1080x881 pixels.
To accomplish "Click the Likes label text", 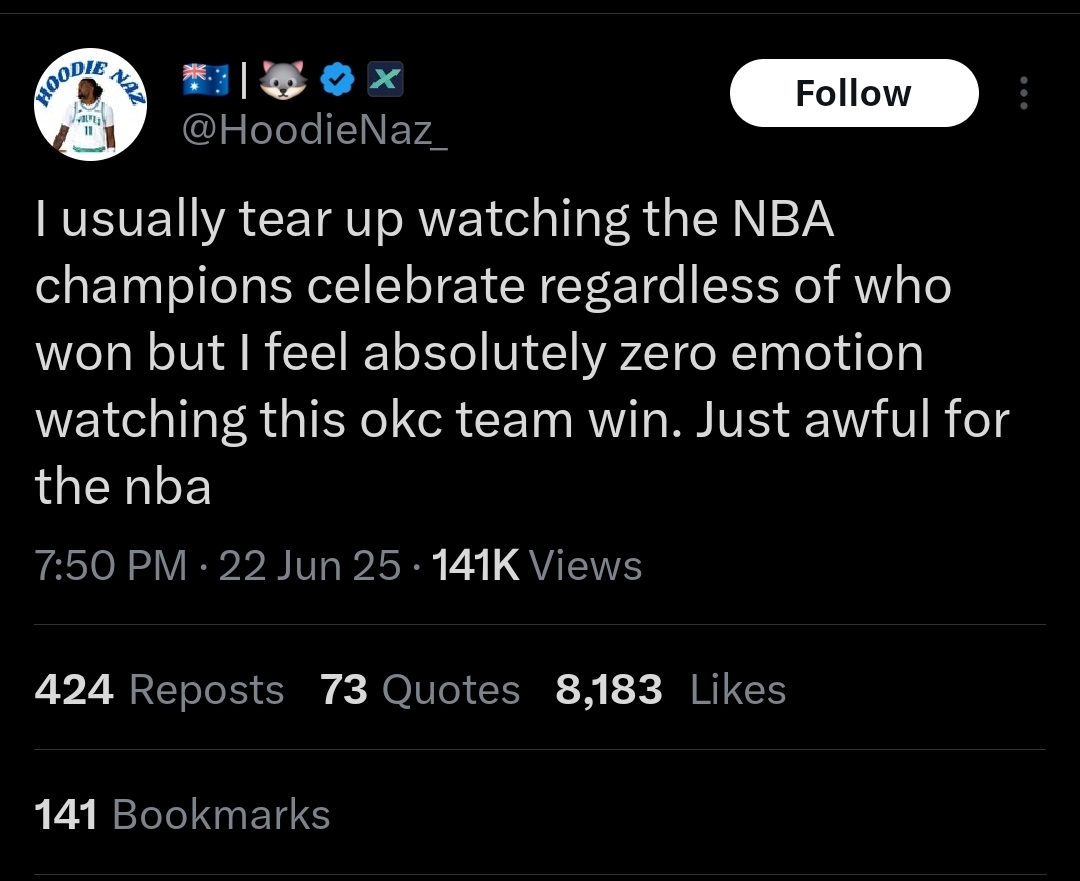I will point(738,690).
